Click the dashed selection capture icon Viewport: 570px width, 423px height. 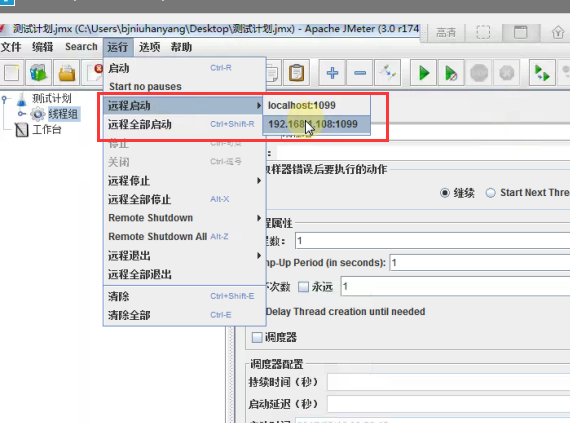[483, 32]
